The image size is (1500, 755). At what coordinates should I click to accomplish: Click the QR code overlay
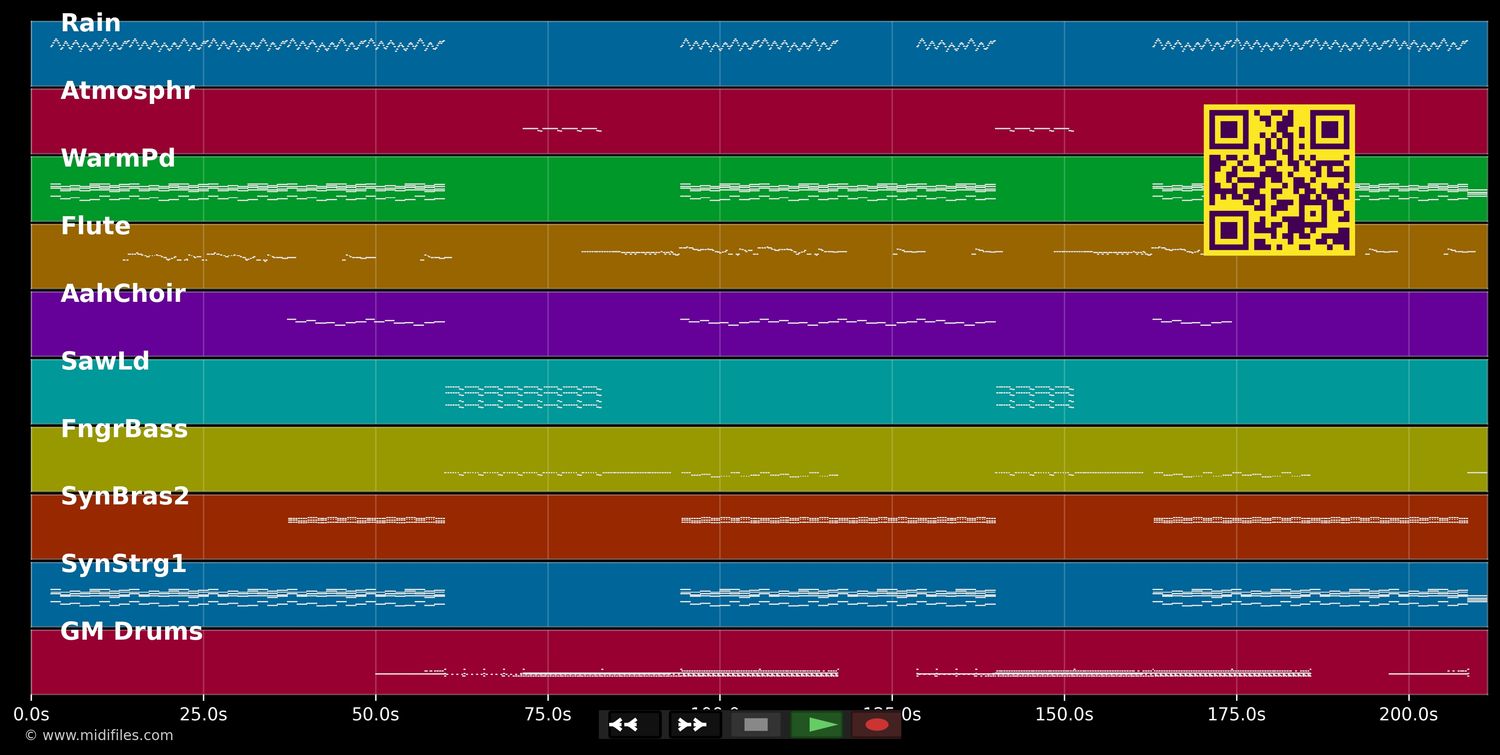pyautogui.click(x=1279, y=179)
